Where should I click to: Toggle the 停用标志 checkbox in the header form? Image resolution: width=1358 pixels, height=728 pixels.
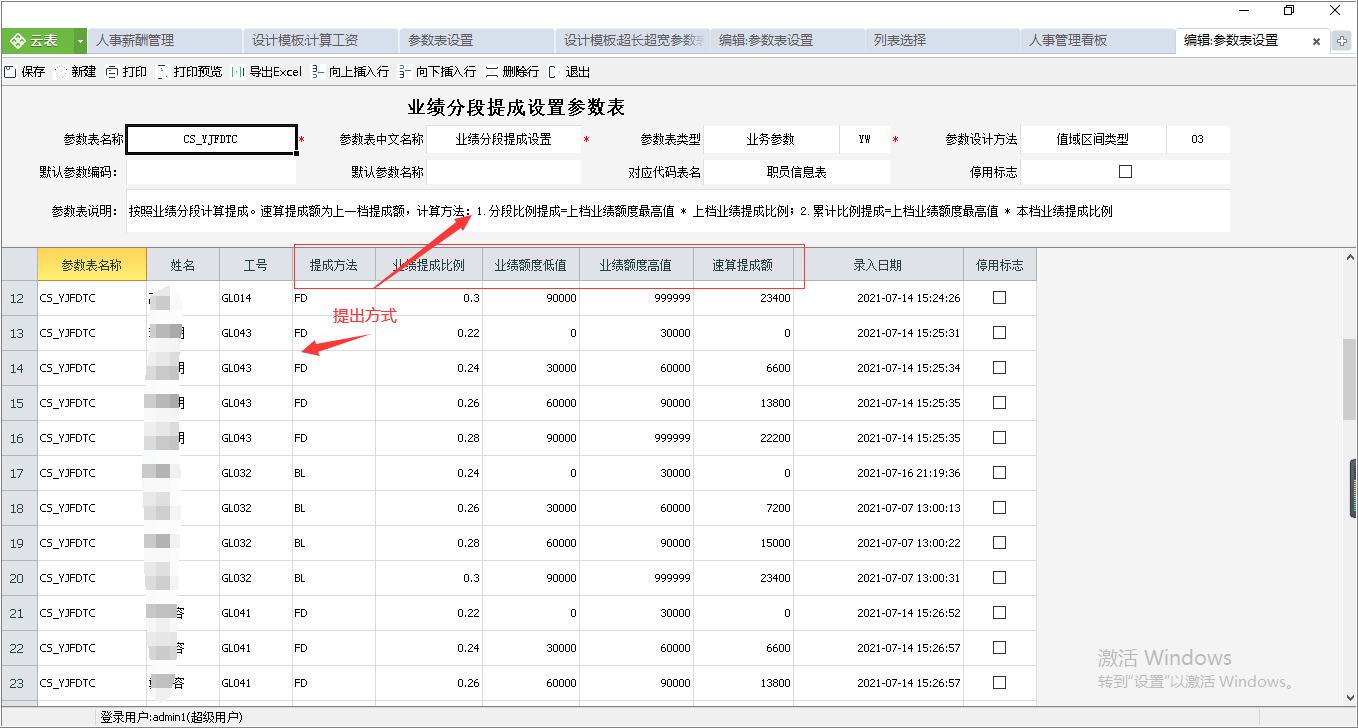click(x=1125, y=172)
